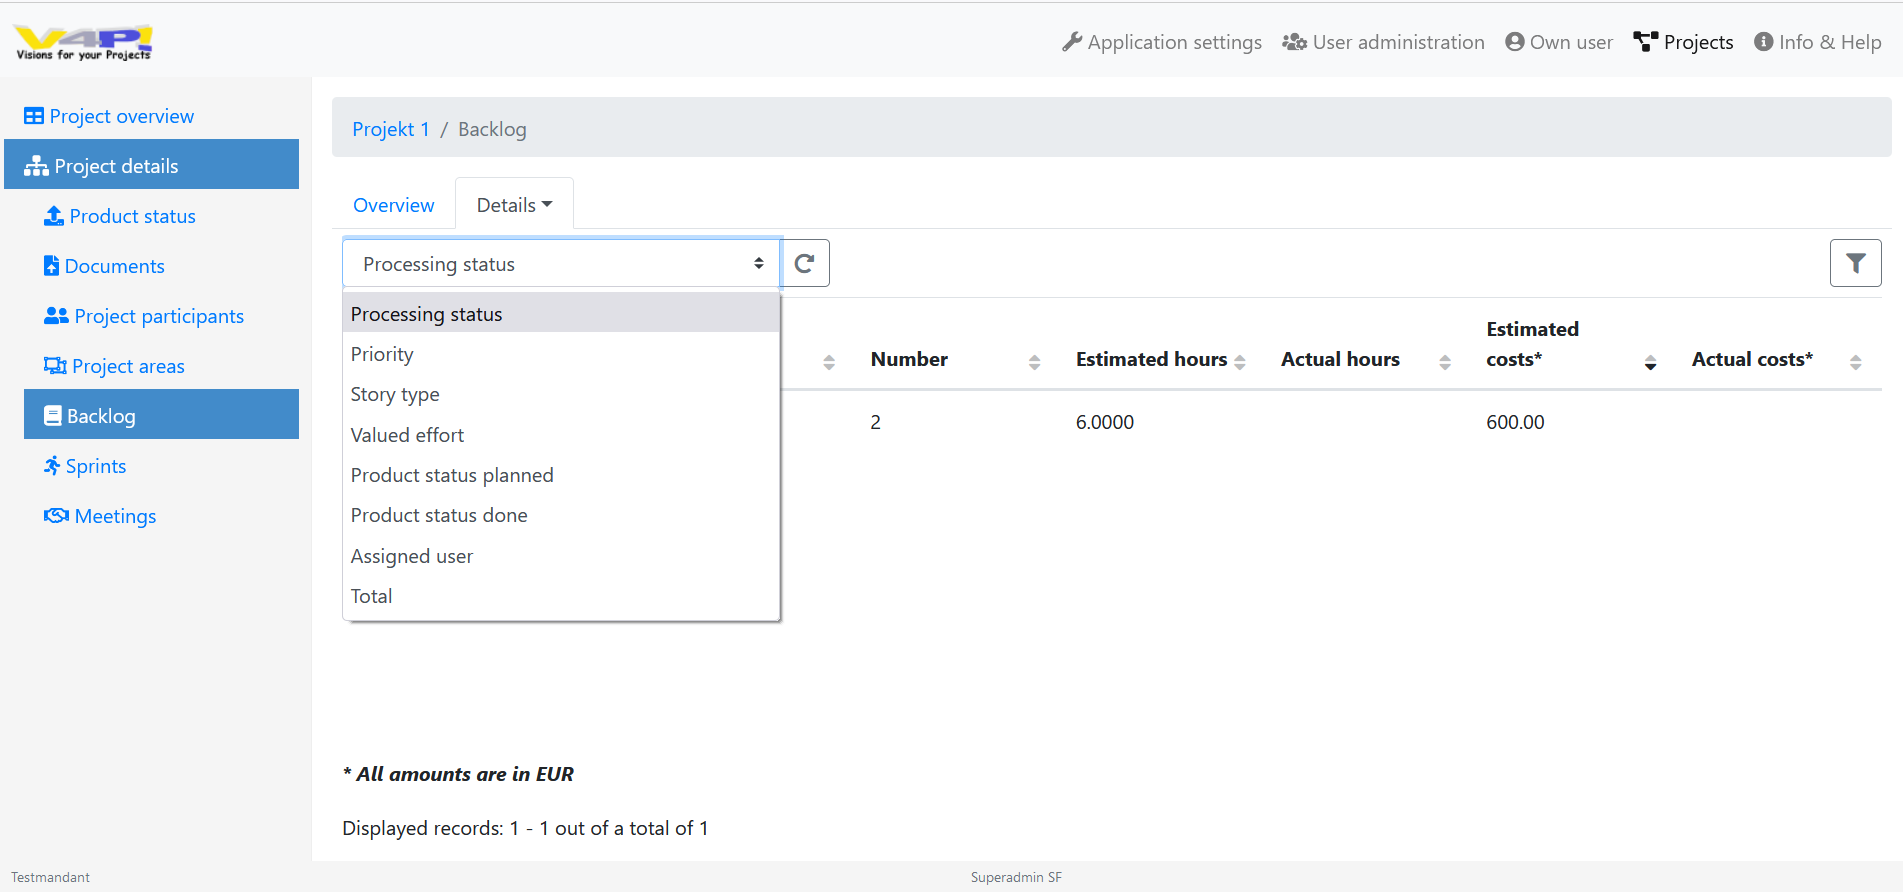Image resolution: width=1903 pixels, height=892 pixels.
Task: Open the filter funnel button
Action: point(1856,263)
